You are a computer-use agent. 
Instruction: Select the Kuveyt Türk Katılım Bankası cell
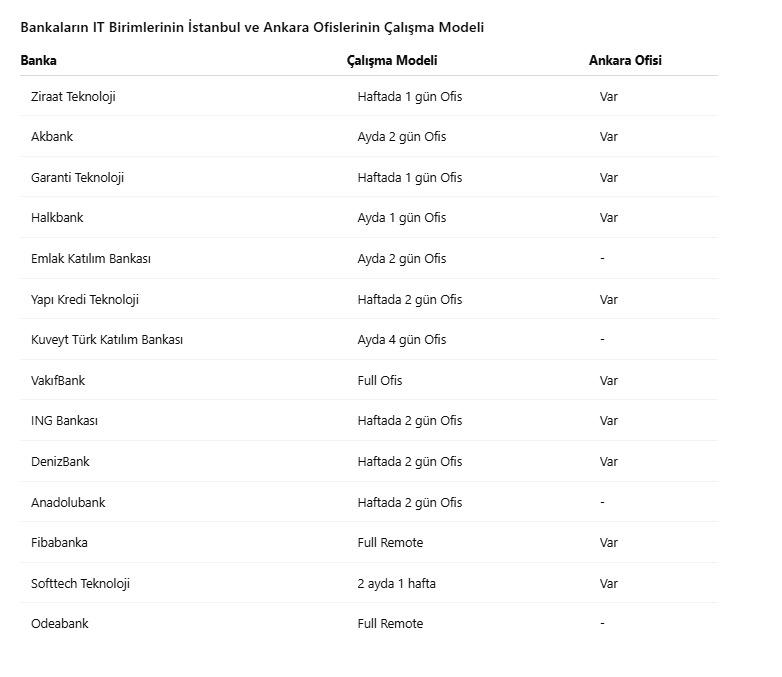point(107,340)
